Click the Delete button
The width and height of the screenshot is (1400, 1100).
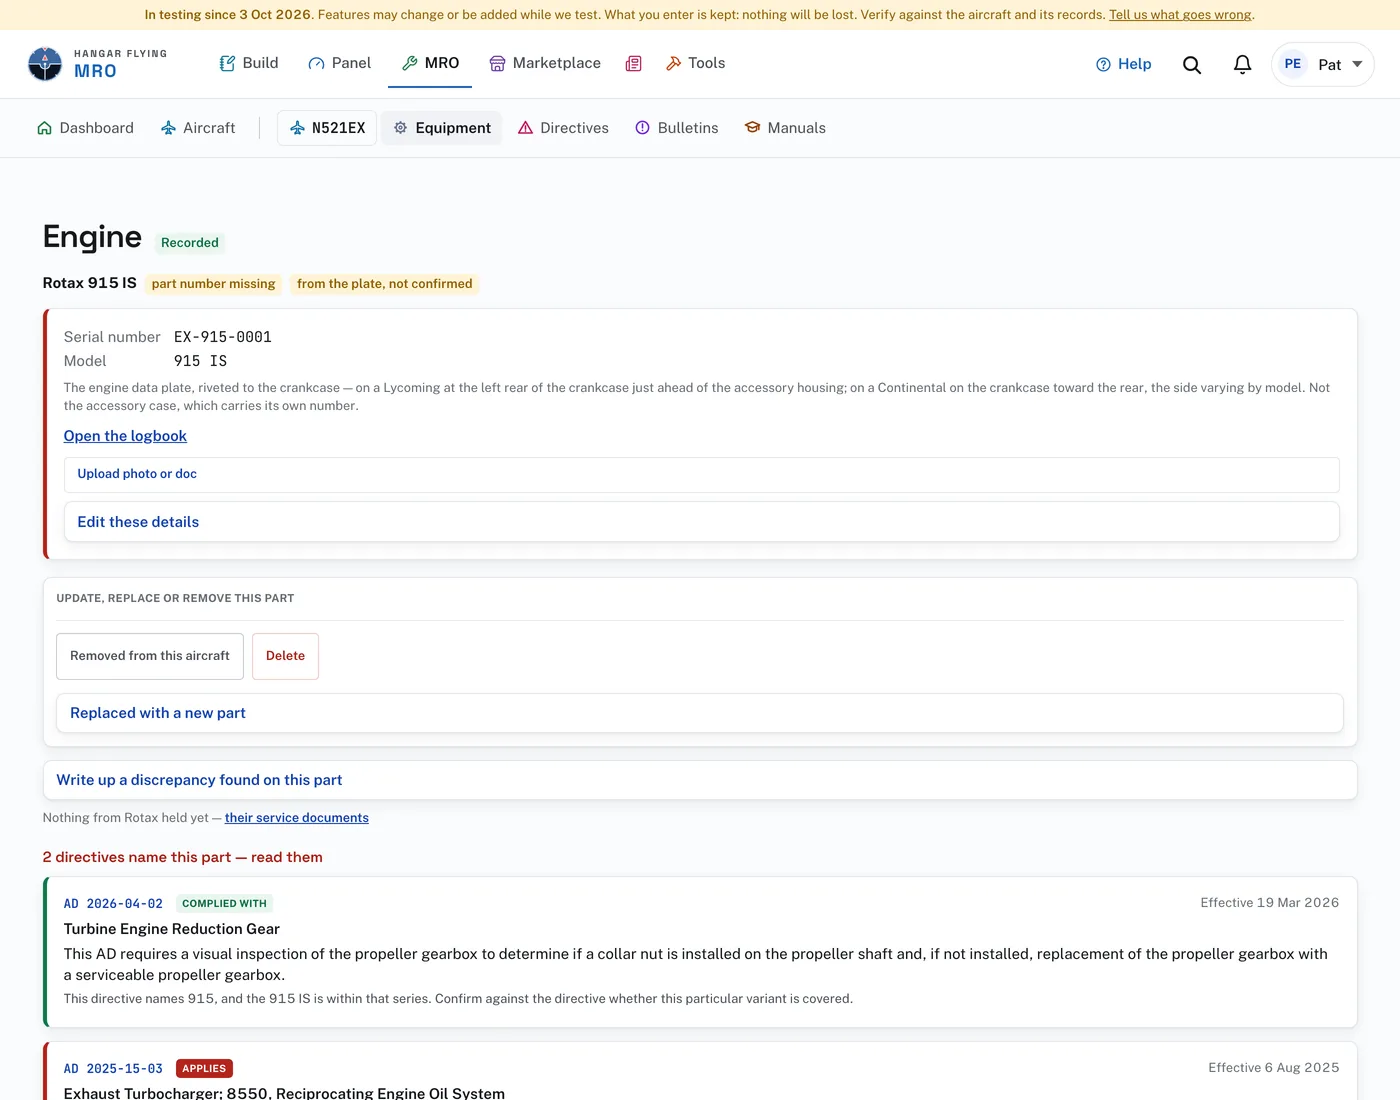[285, 656]
